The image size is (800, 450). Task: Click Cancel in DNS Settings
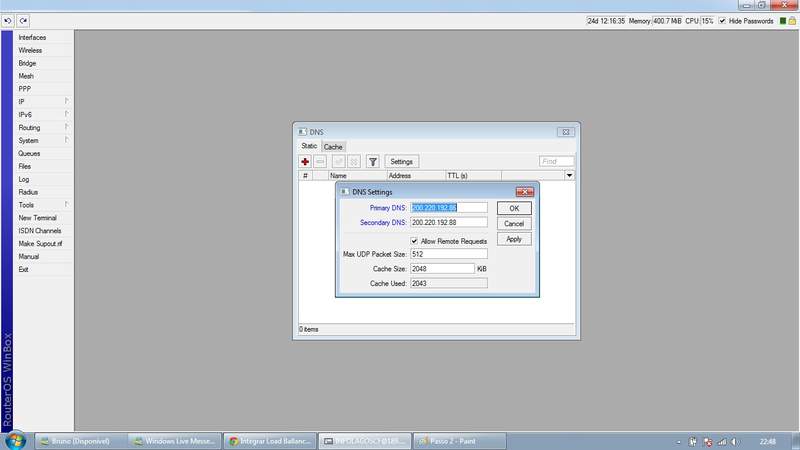[x=514, y=223]
